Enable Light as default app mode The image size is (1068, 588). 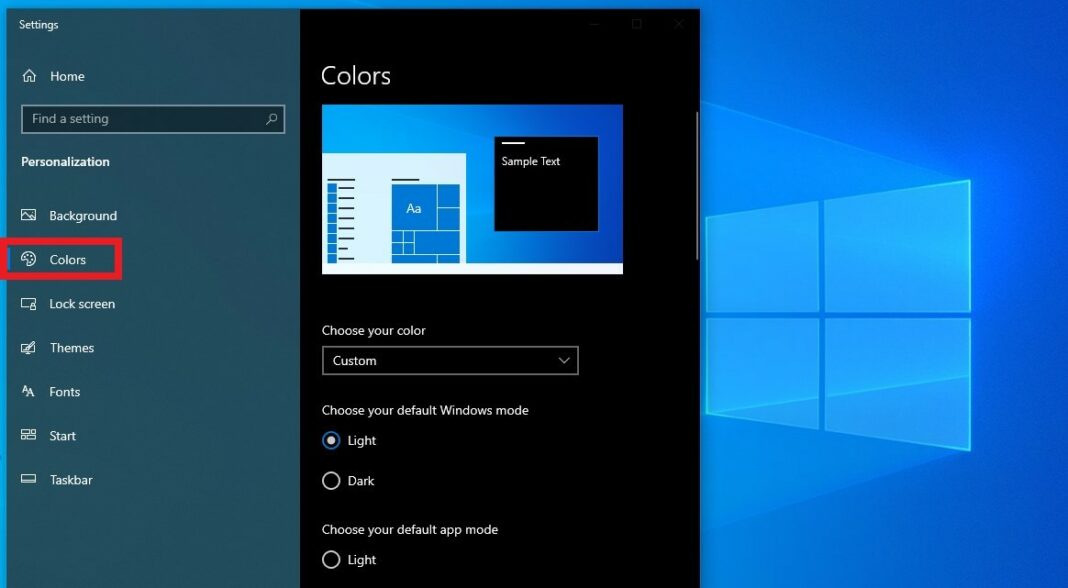(x=331, y=559)
